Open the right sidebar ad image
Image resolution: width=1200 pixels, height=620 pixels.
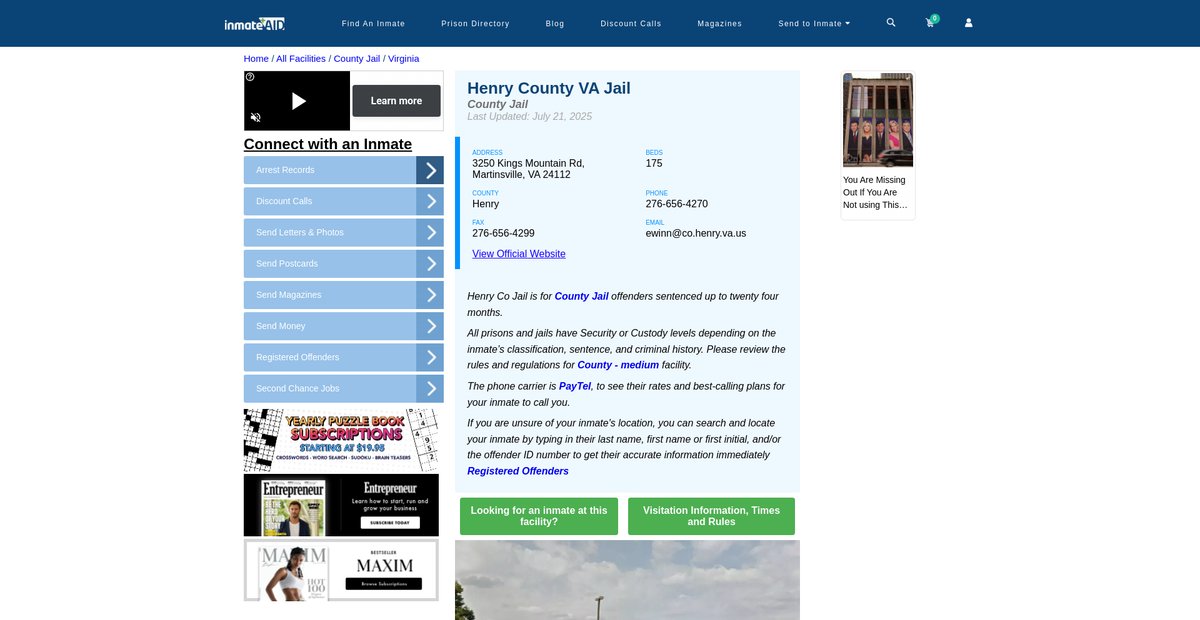(878, 119)
